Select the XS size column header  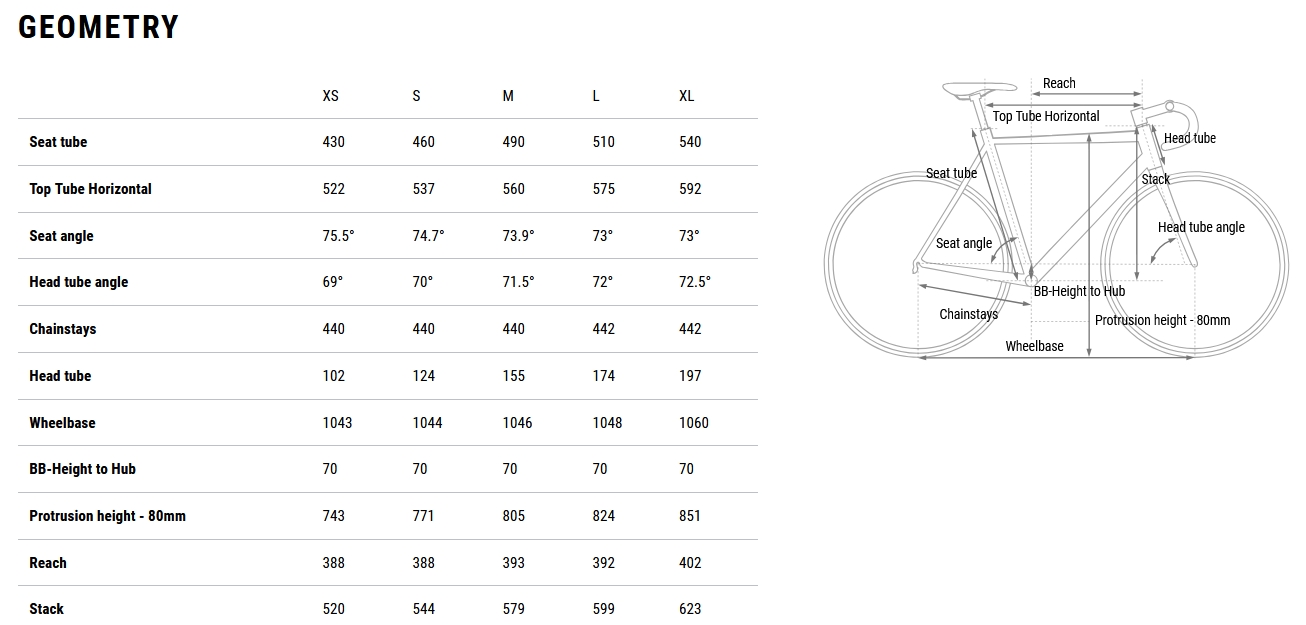click(330, 96)
